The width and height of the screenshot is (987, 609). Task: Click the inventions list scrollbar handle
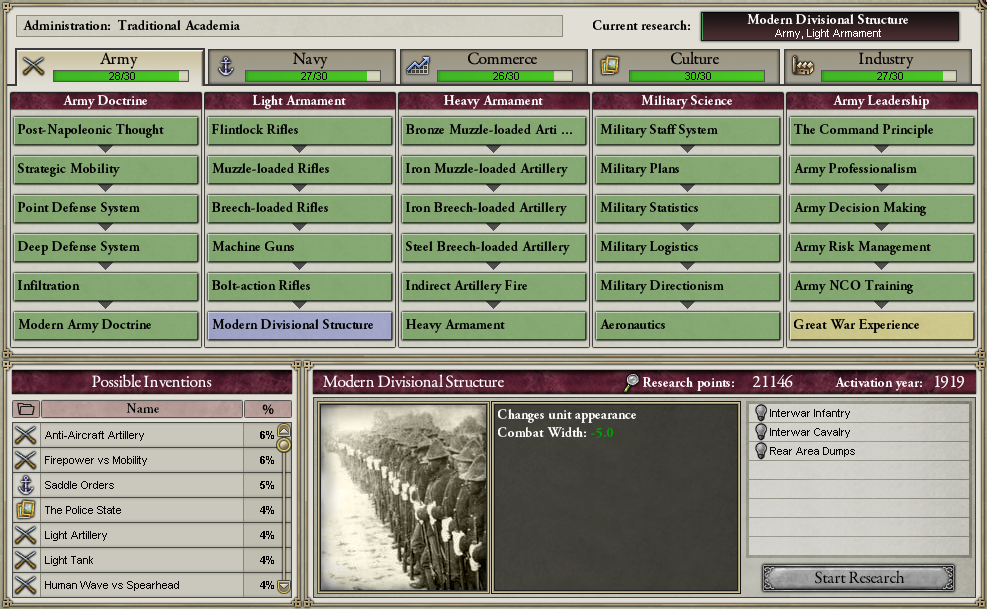click(x=284, y=445)
